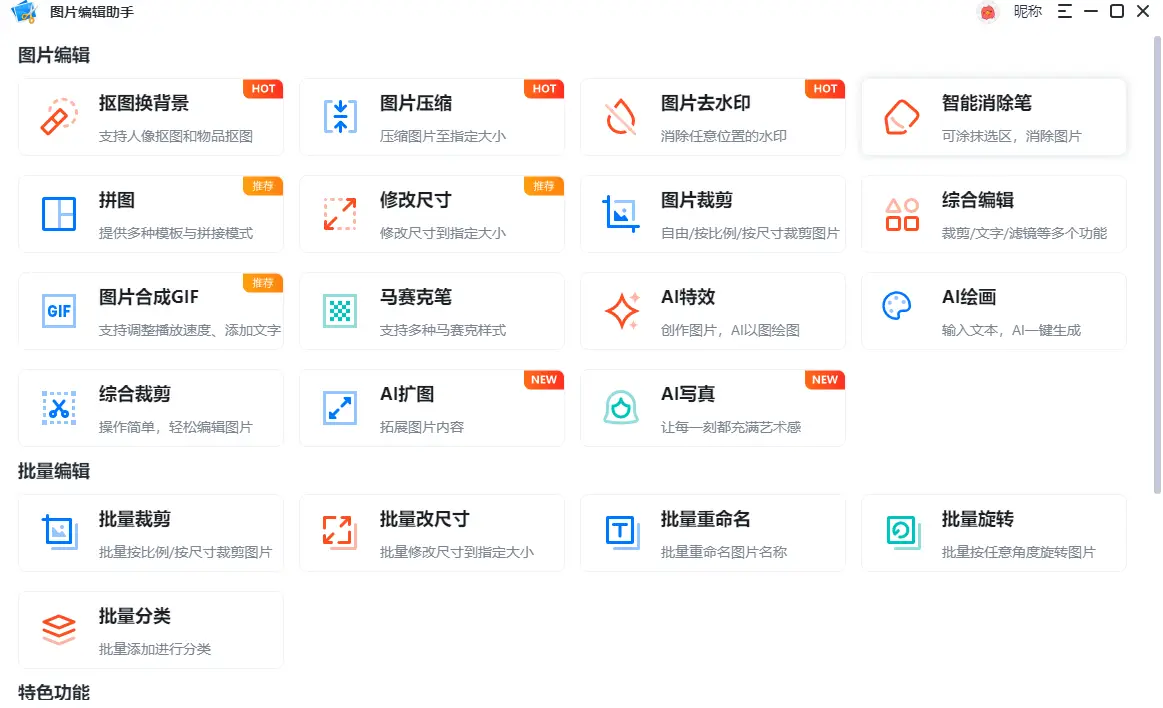This screenshot has width=1163, height=708.
Task: Click the AI扩图 expand icon
Action: (340, 408)
